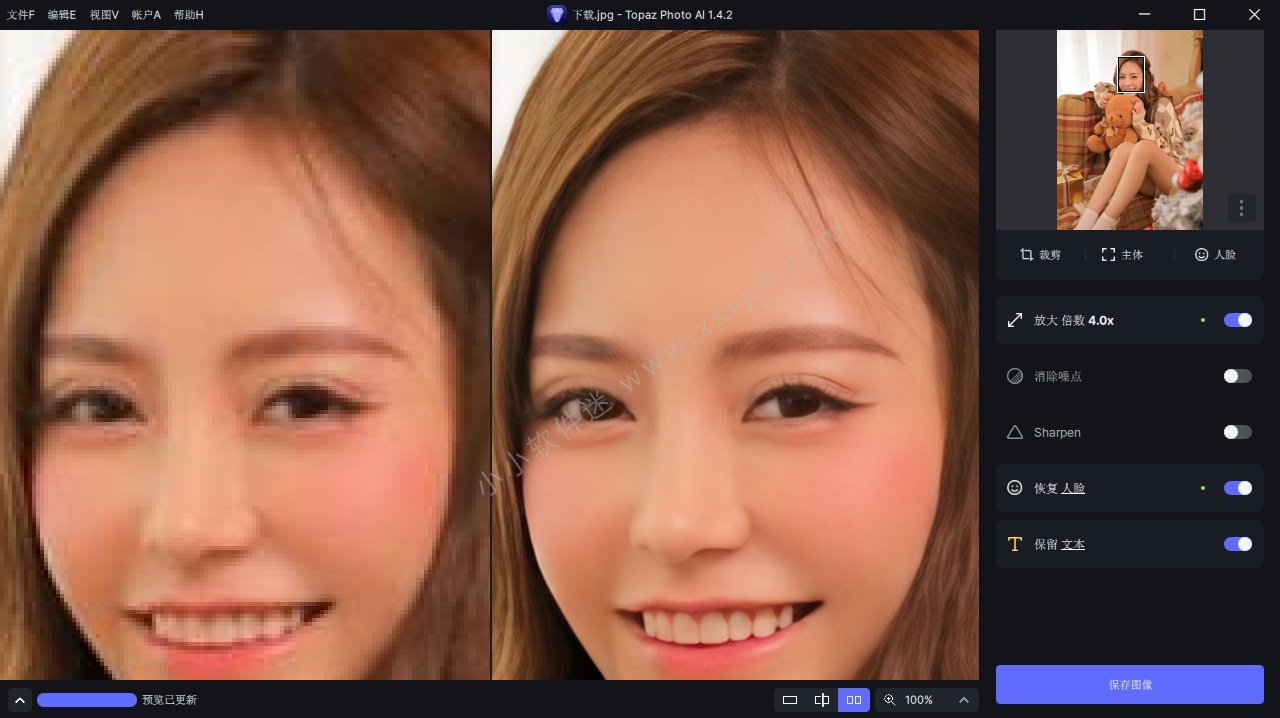Click the navigator thumbnail preview
1280x718 pixels.
[x=1129, y=130]
